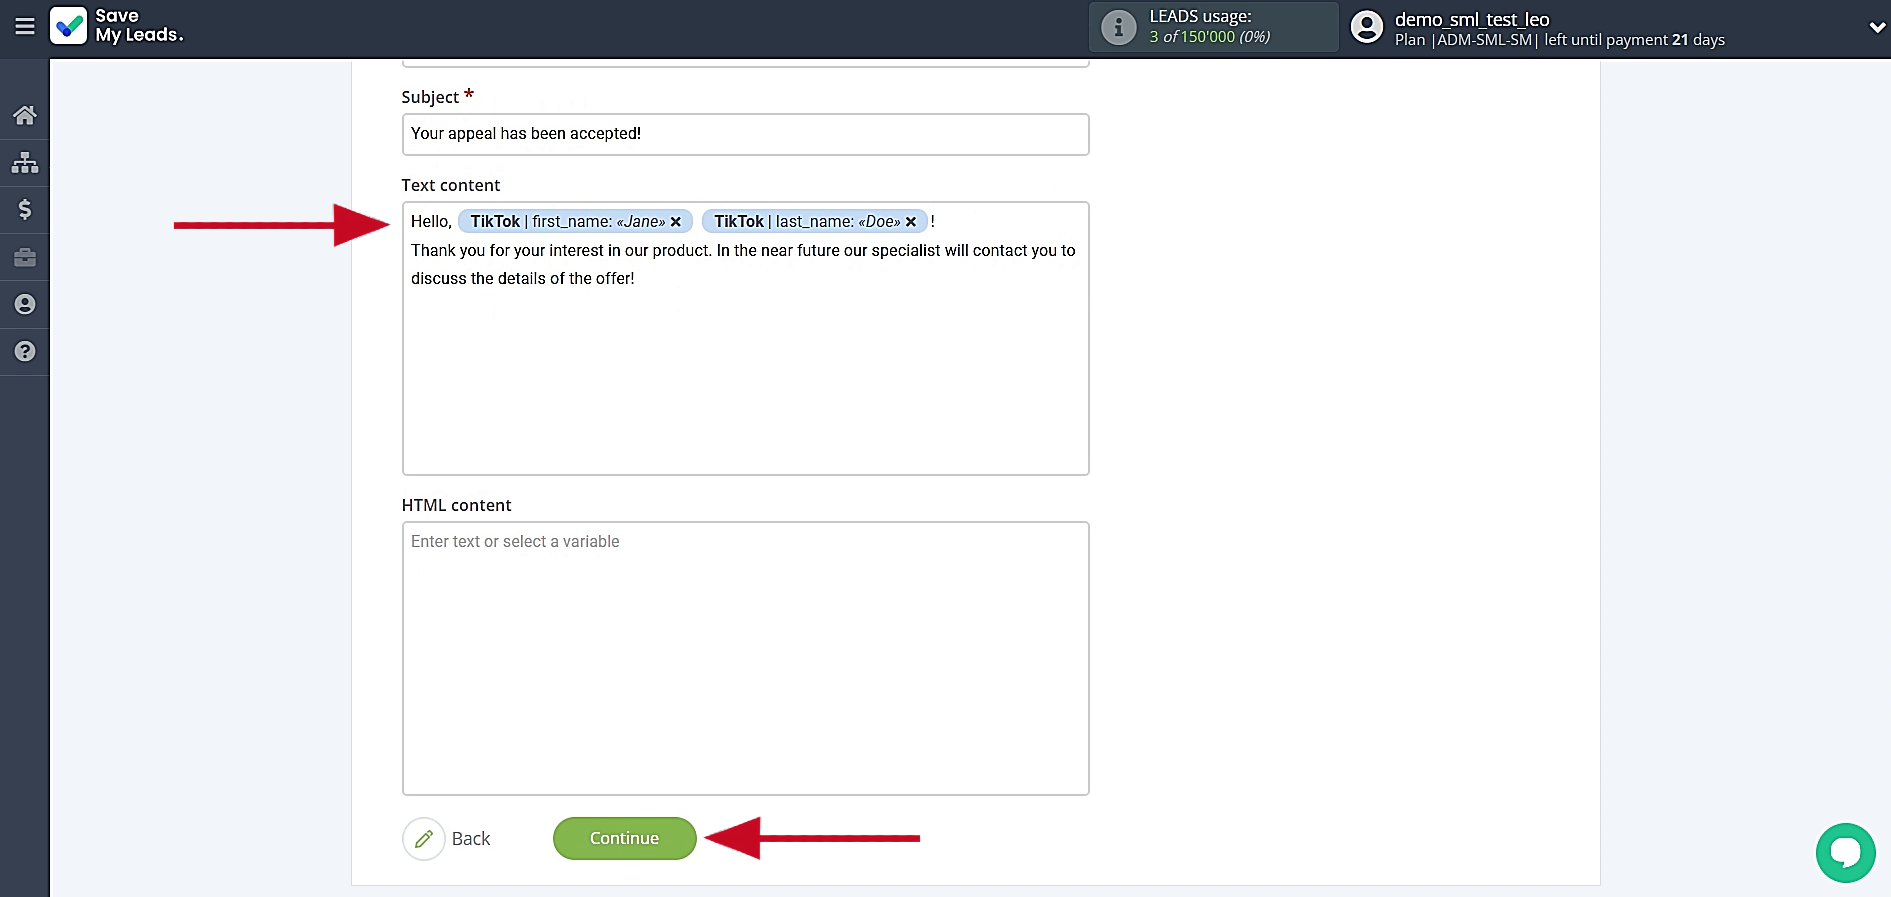This screenshot has height=897, width=1891.
Task: Click the Continue button
Action: 625,838
